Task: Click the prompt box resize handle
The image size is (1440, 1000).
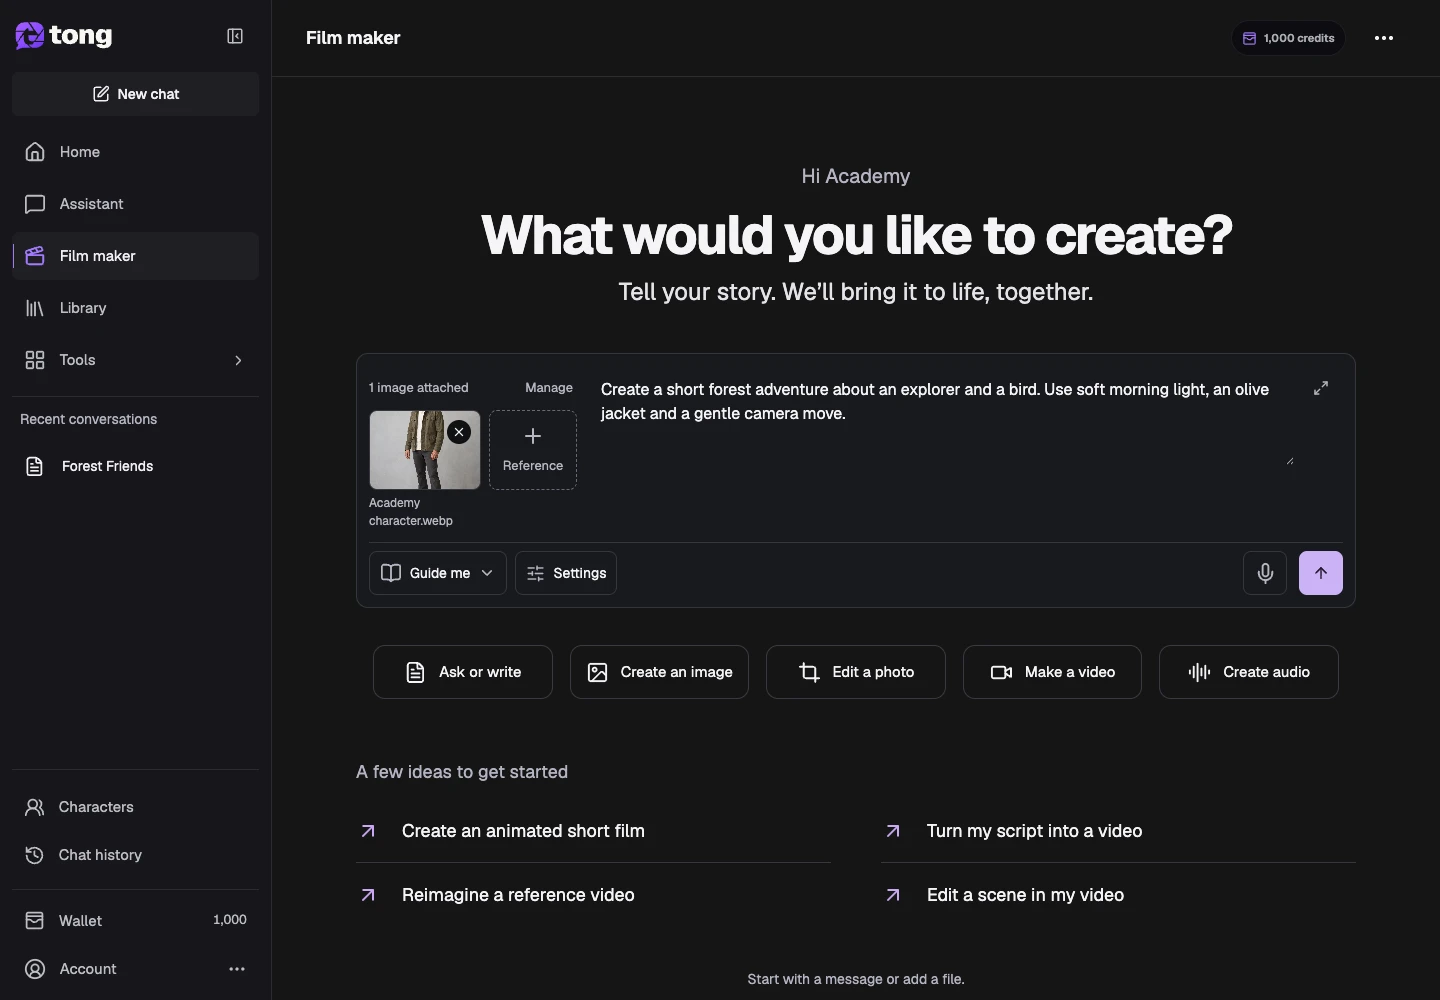Action: click(1289, 460)
